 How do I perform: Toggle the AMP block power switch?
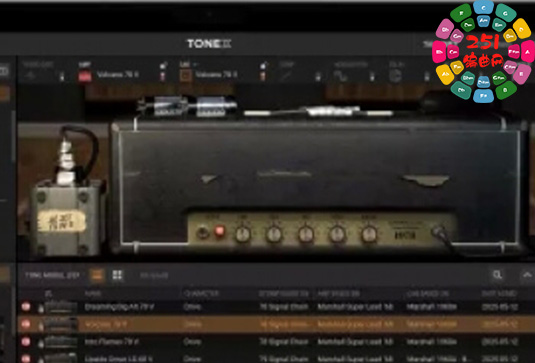163,76
